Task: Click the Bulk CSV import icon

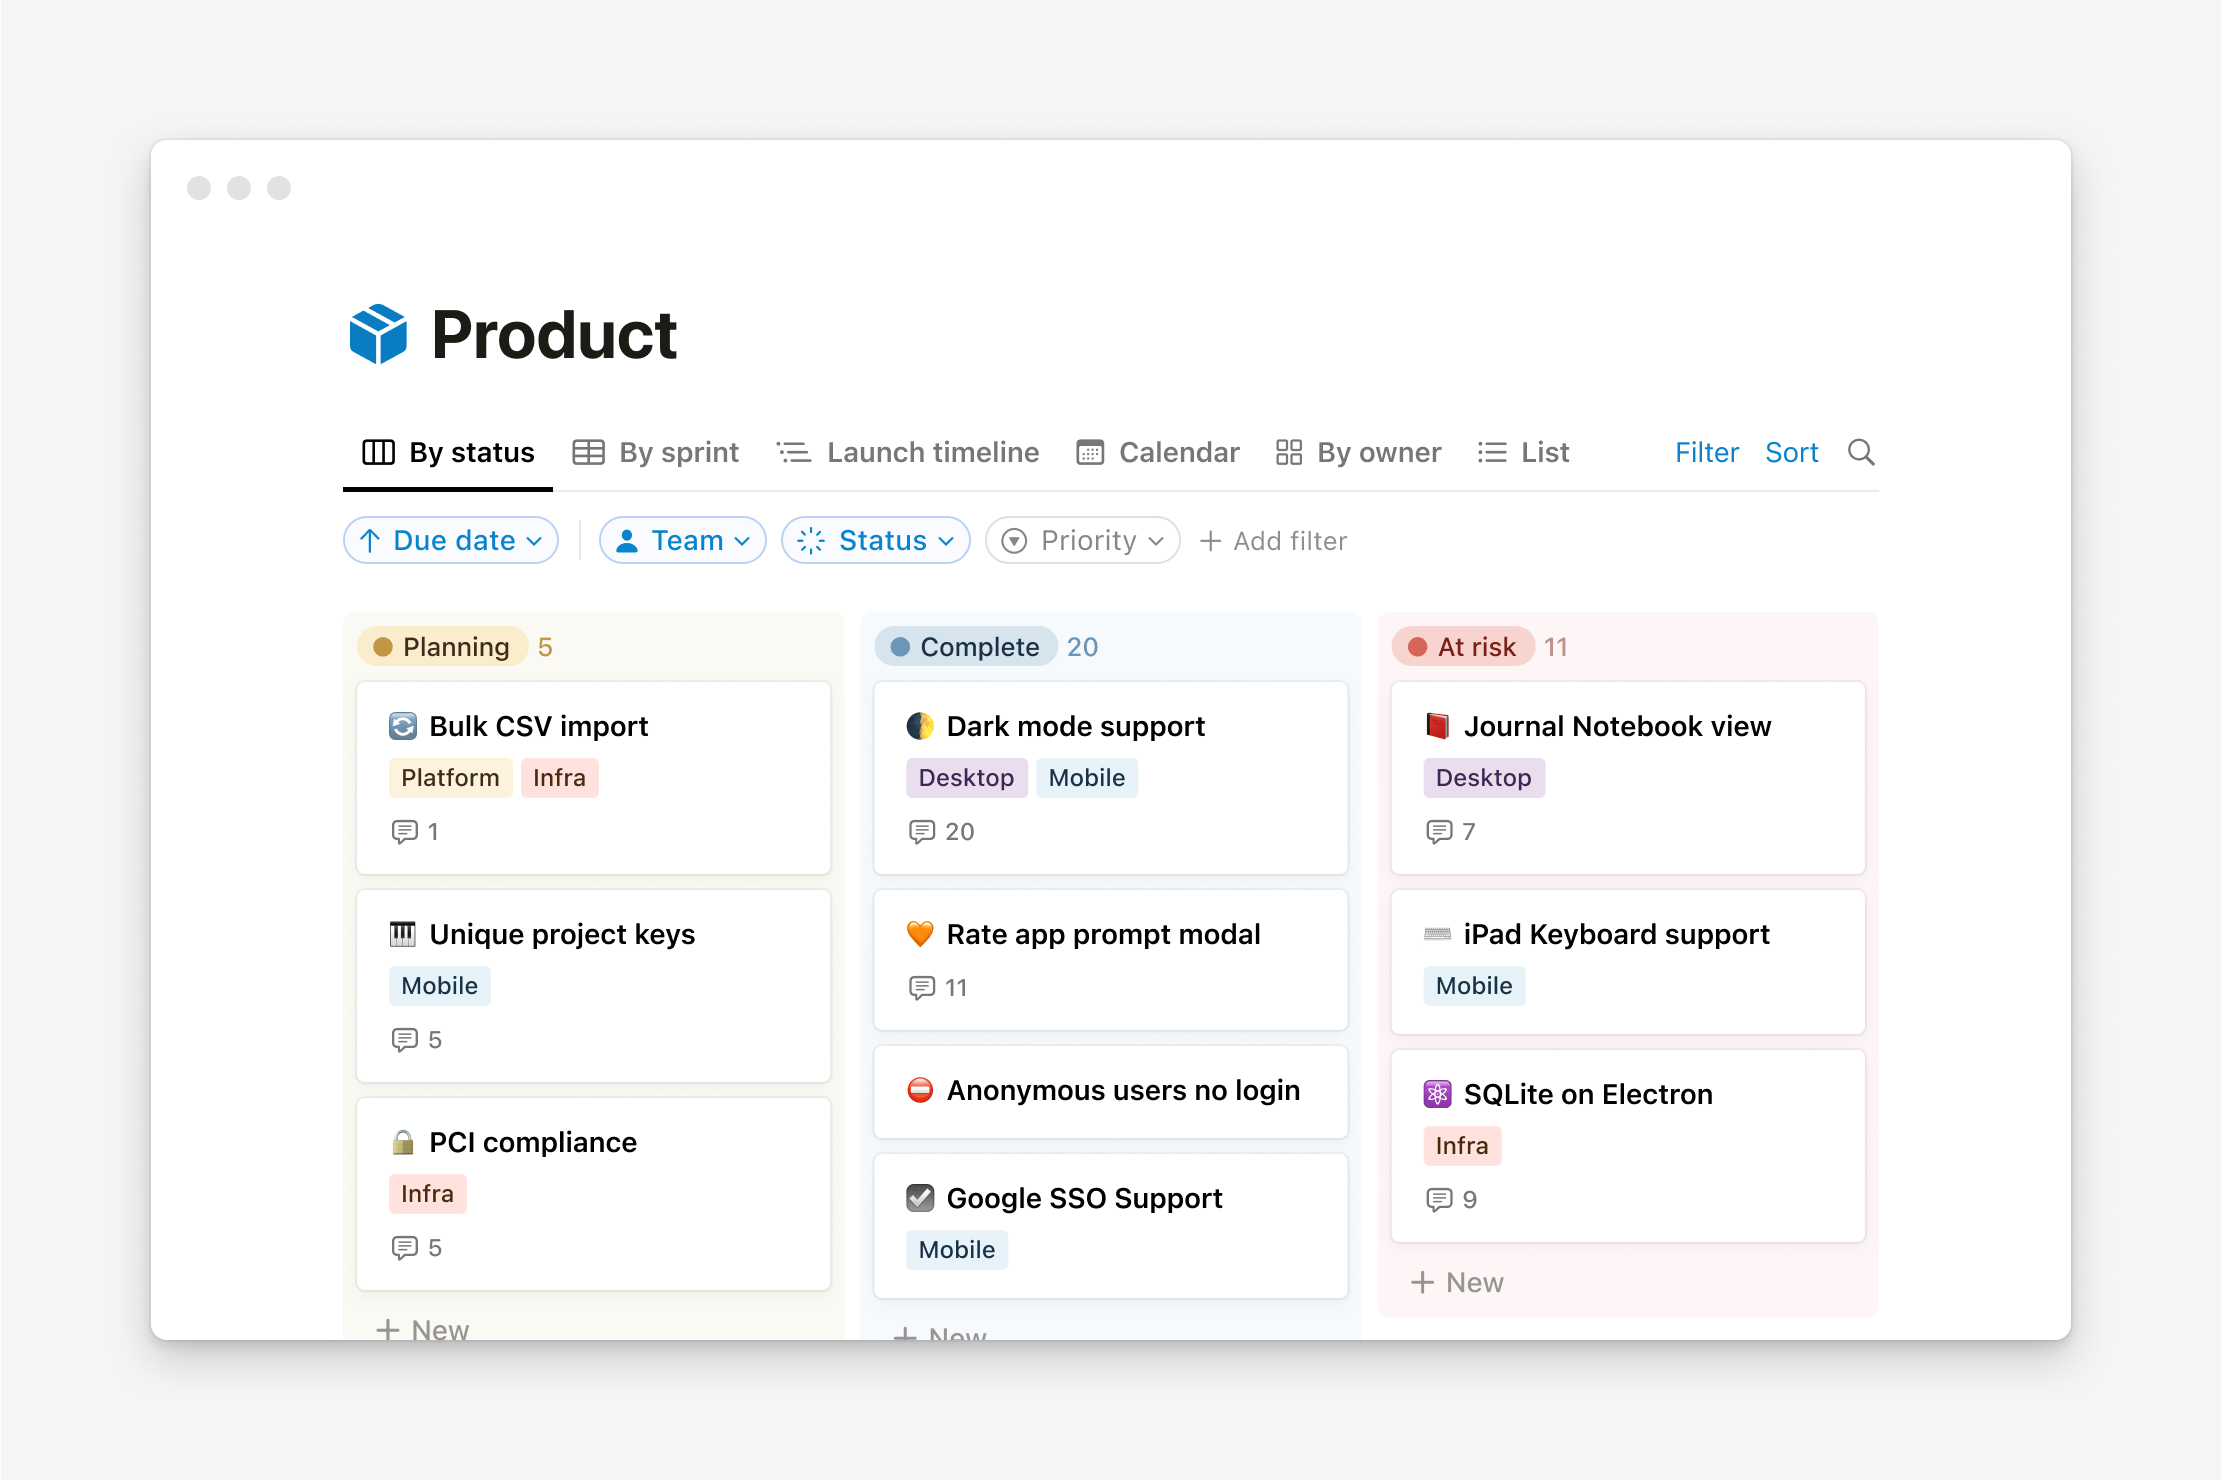Action: [x=403, y=725]
